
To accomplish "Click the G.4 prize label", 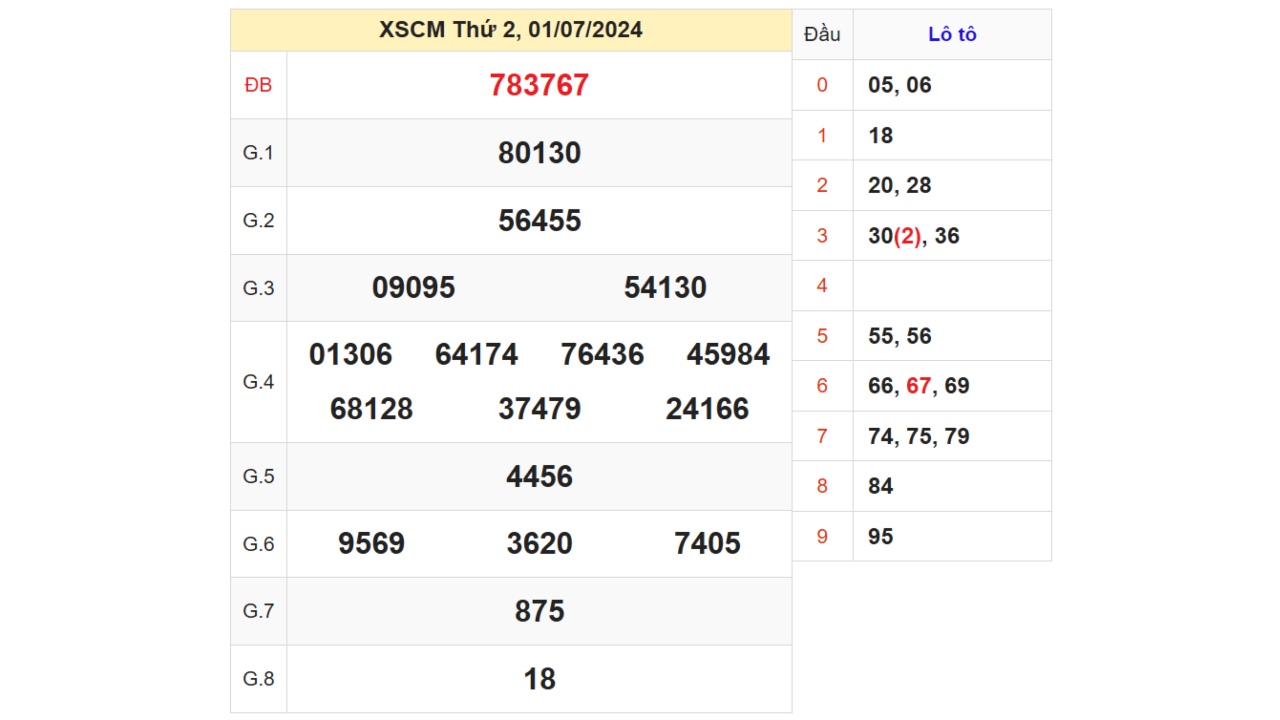I will 258,382.
